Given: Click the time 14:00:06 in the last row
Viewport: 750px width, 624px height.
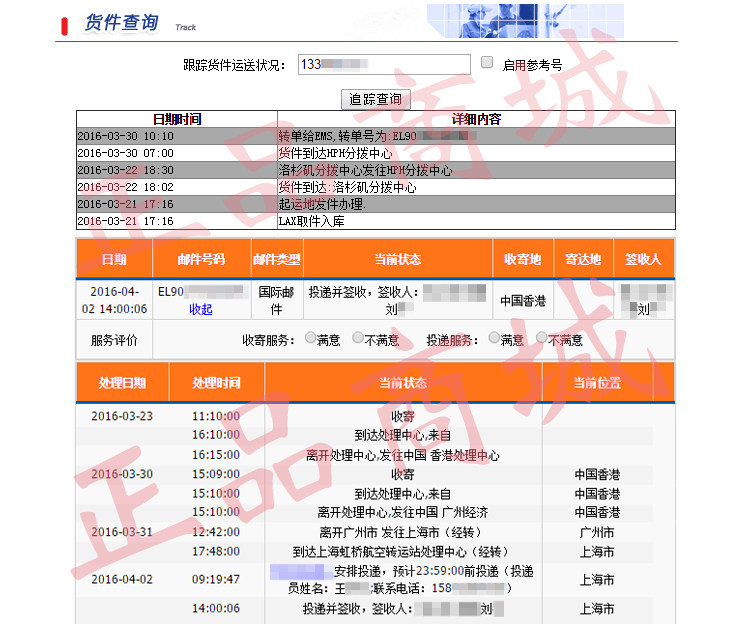Looking at the screenshot, I should [216, 608].
